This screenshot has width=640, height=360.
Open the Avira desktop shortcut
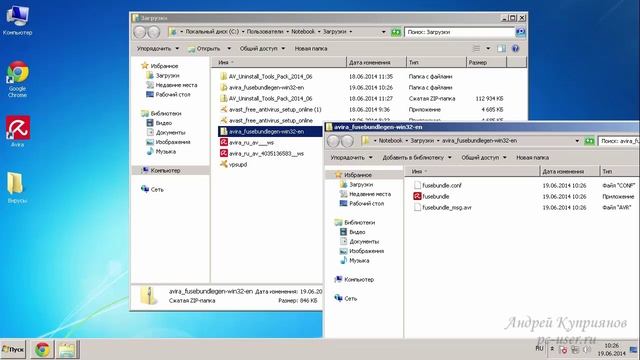[17, 131]
